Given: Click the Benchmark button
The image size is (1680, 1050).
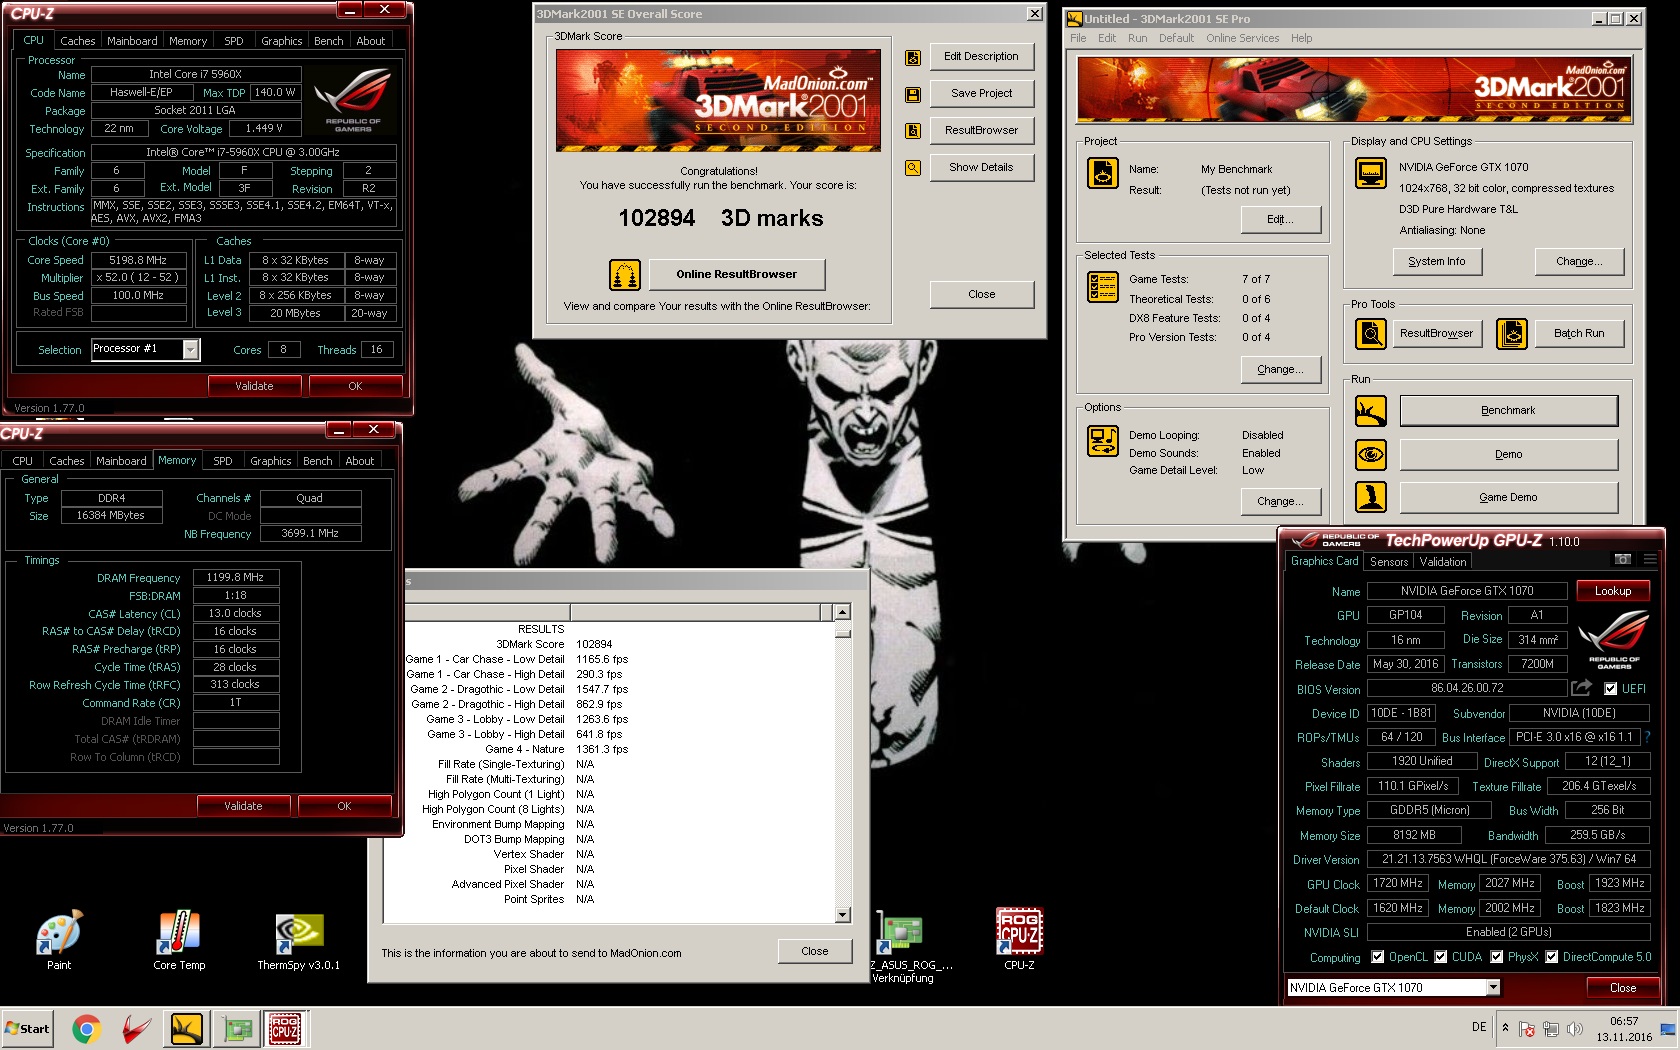Looking at the screenshot, I should pyautogui.click(x=1508, y=411).
